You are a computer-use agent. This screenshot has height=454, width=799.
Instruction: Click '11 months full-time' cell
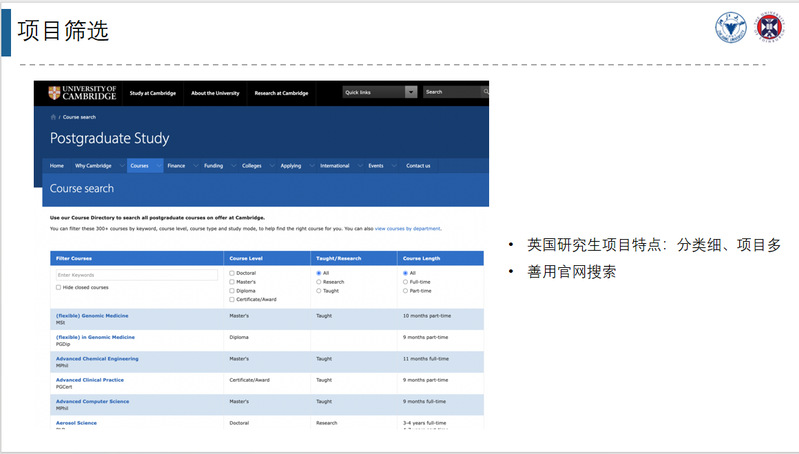pos(425,359)
